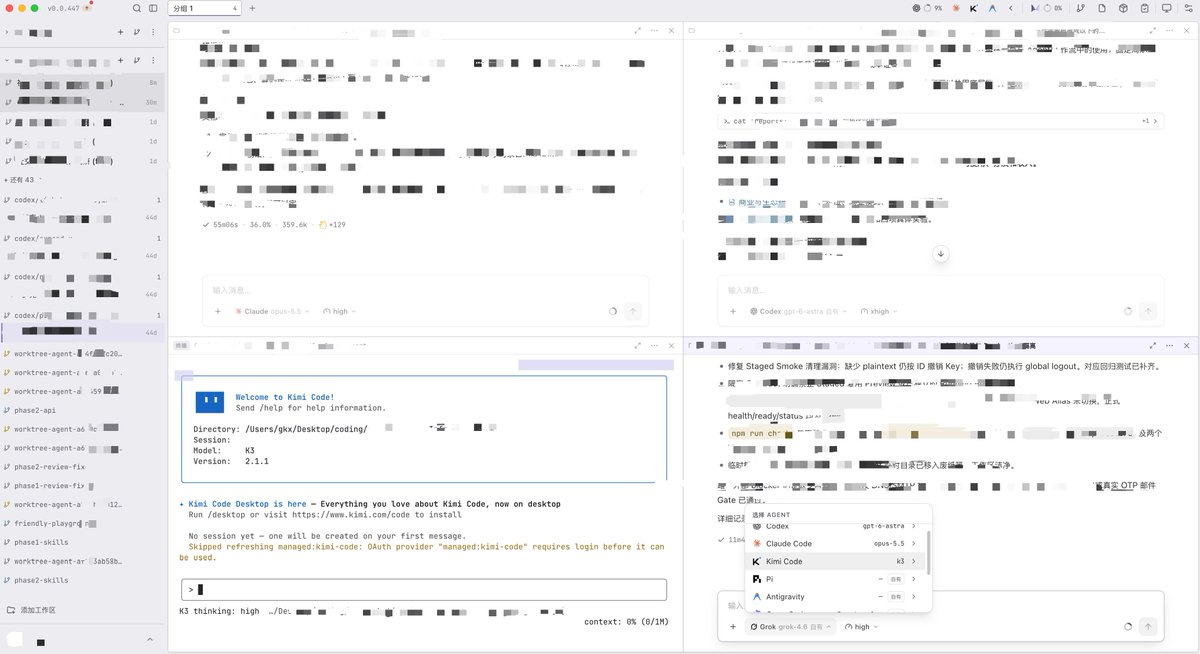Open the Grok grok-4.6 agent selector
This screenshot has height=654, width=1200.
790,627
